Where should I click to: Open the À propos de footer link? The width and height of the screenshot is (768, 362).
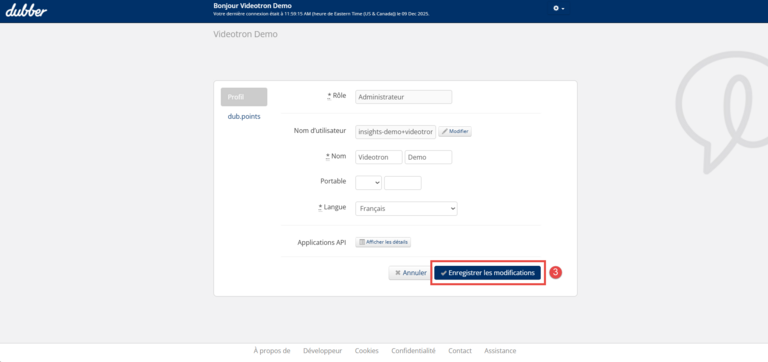pyautogui.click(x=272, y=351)
